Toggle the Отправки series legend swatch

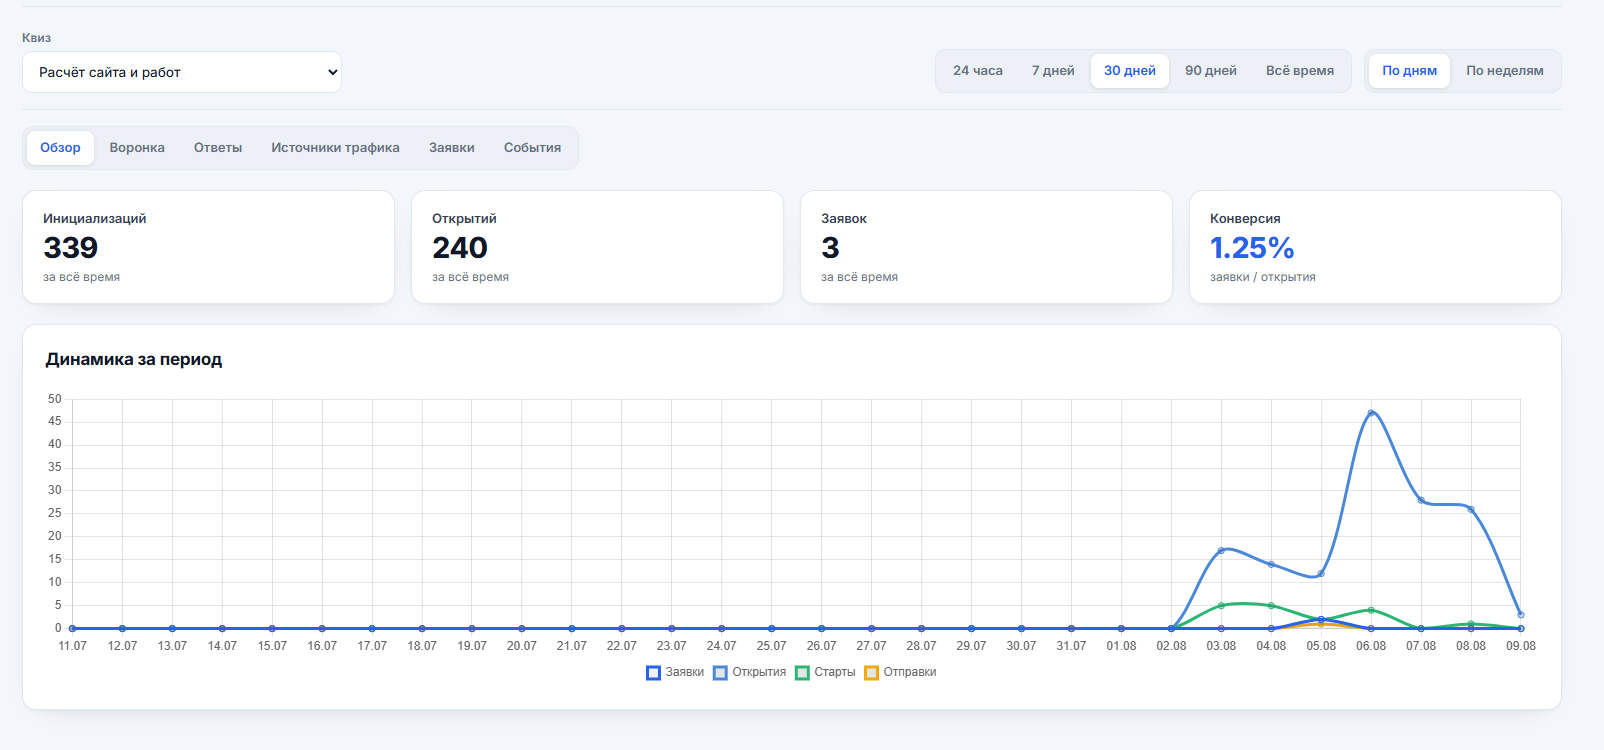(871, 673)
